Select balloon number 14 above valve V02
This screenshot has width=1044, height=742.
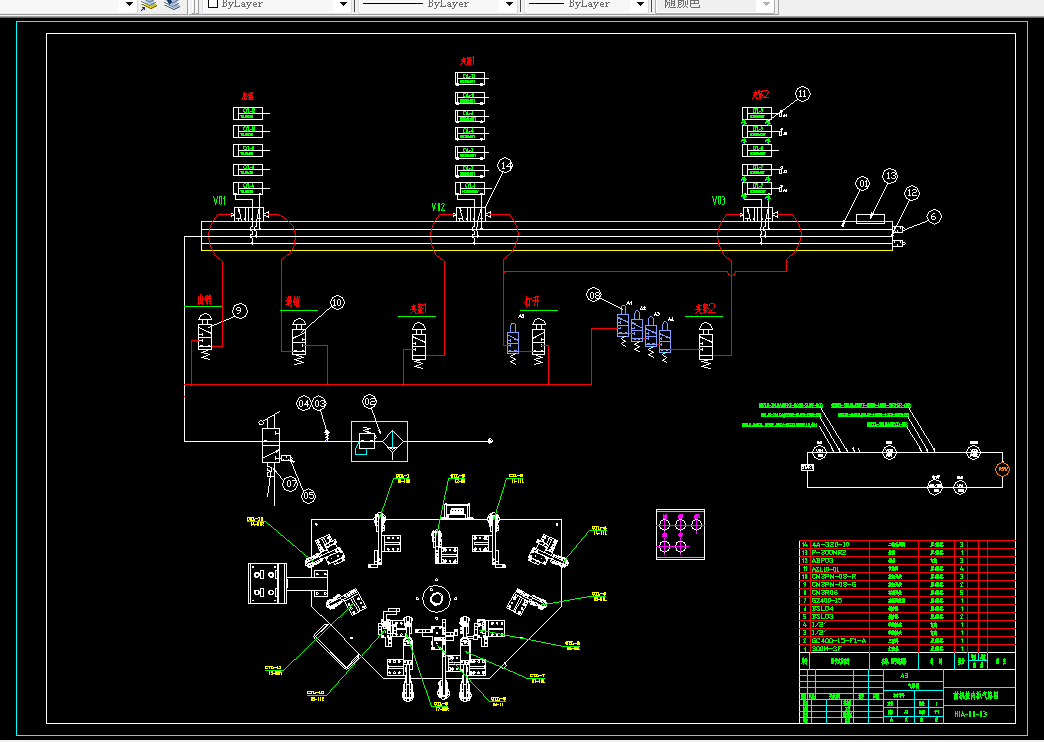coord(505,165)
